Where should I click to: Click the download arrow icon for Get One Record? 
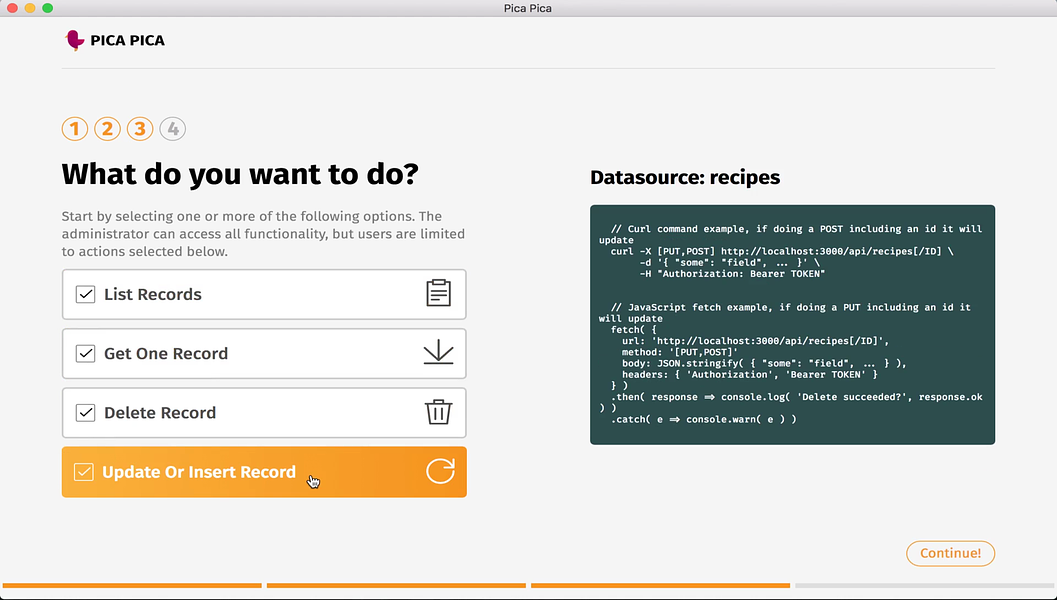coord(438,353)
